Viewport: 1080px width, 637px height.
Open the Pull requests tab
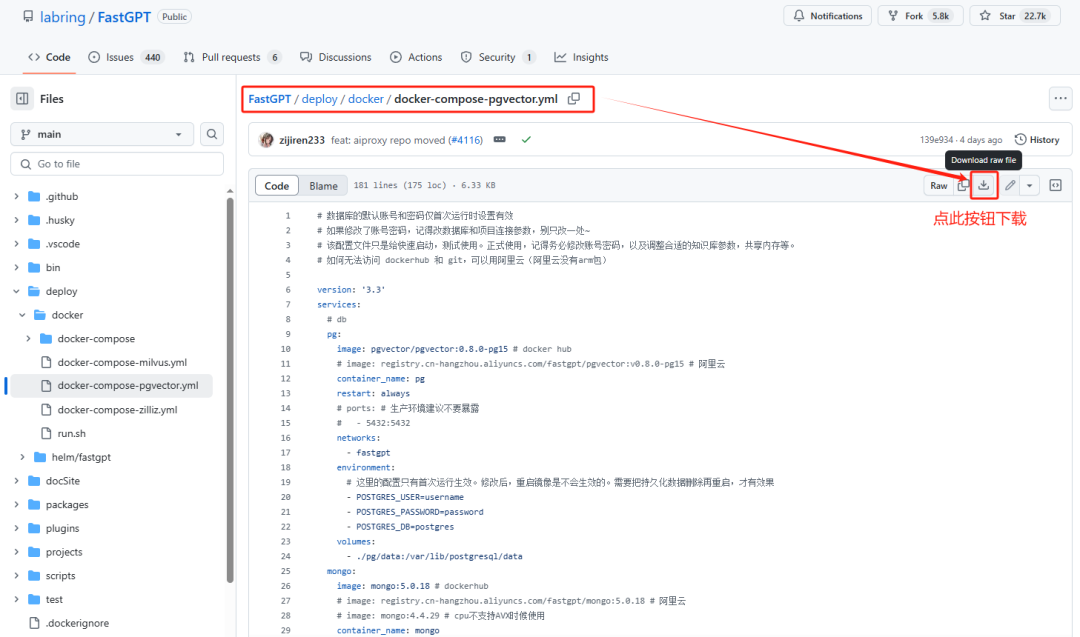(232, 57)
